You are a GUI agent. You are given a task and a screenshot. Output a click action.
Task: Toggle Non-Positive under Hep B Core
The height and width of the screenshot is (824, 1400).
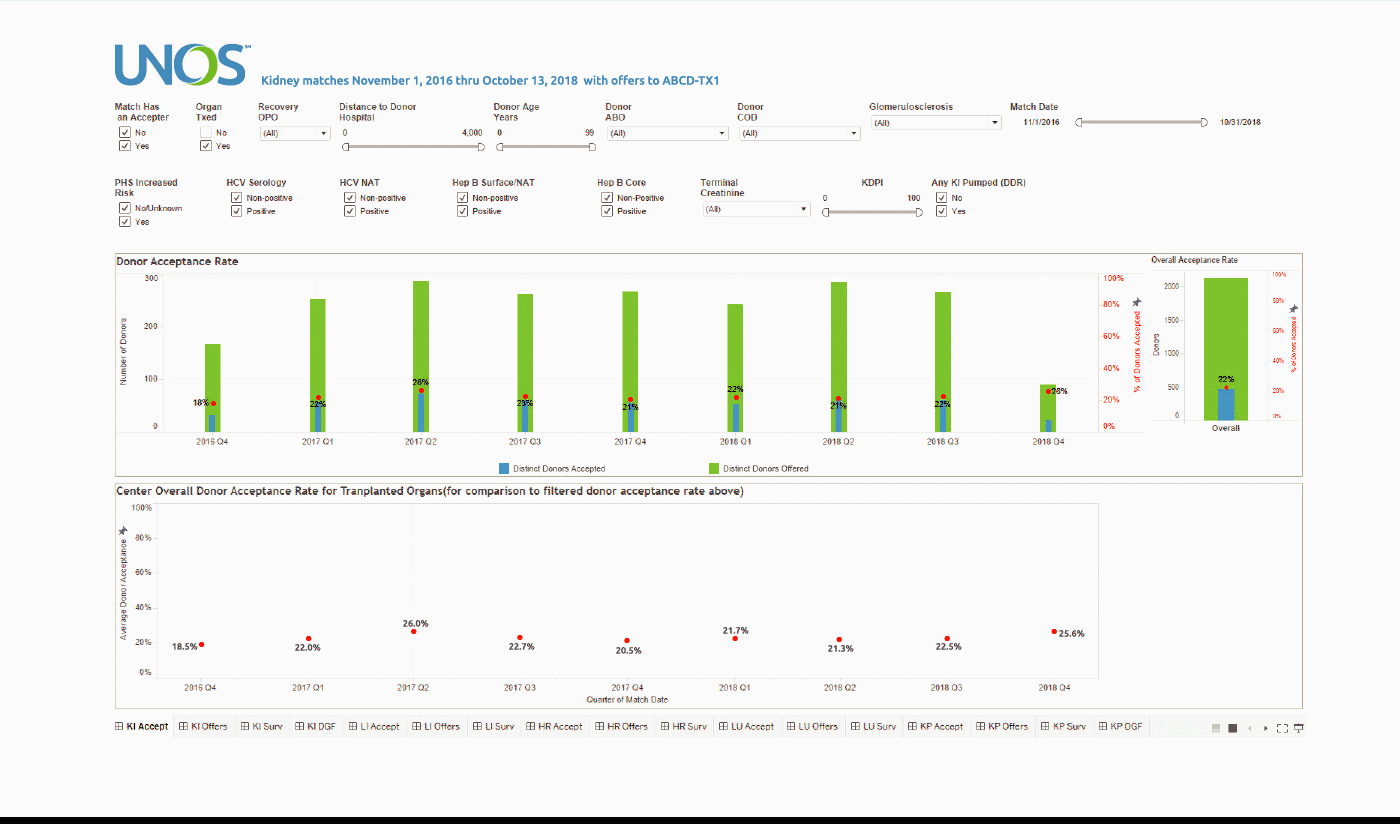point(607,198)
